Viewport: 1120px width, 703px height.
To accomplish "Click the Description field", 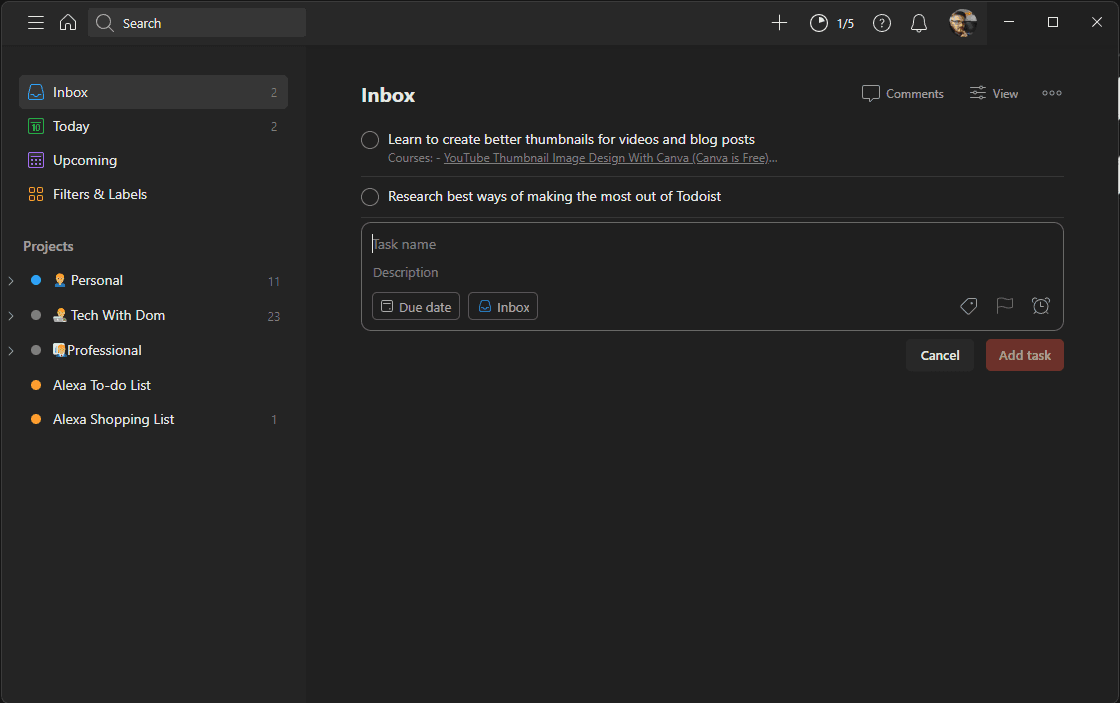I will coord(712,272).
